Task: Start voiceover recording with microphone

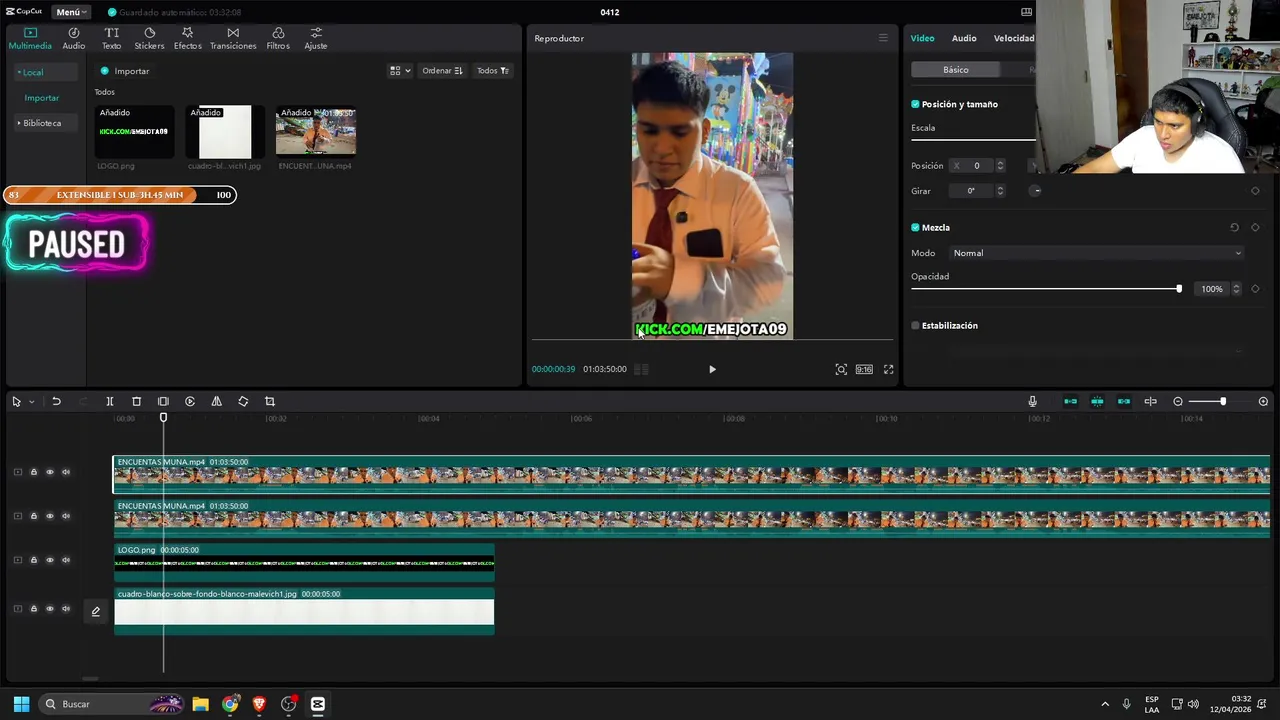Action: [1032, 401]
